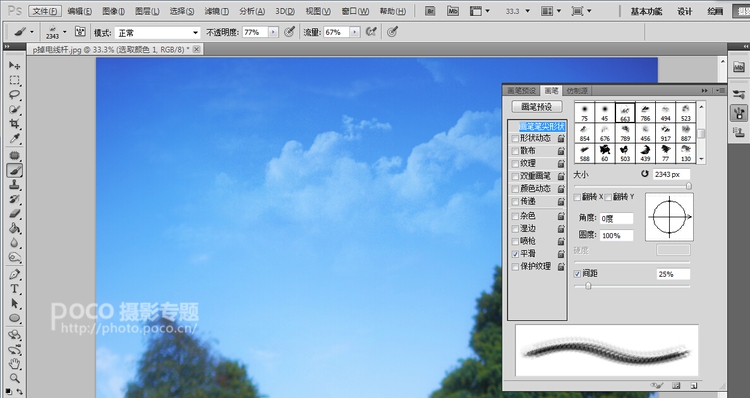Launch Mini Bridge with the Mb icon
The image size is (750, 398).
[x=452, y=11]
